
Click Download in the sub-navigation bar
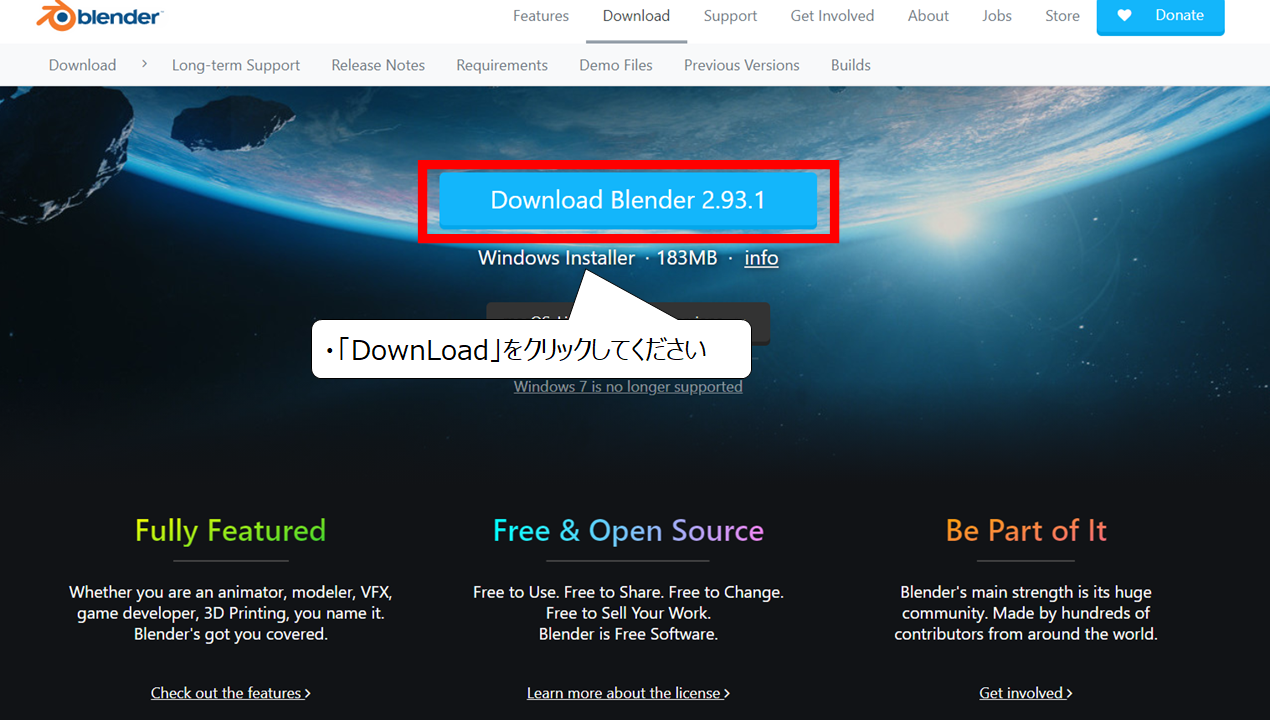[x=82, y=65]
